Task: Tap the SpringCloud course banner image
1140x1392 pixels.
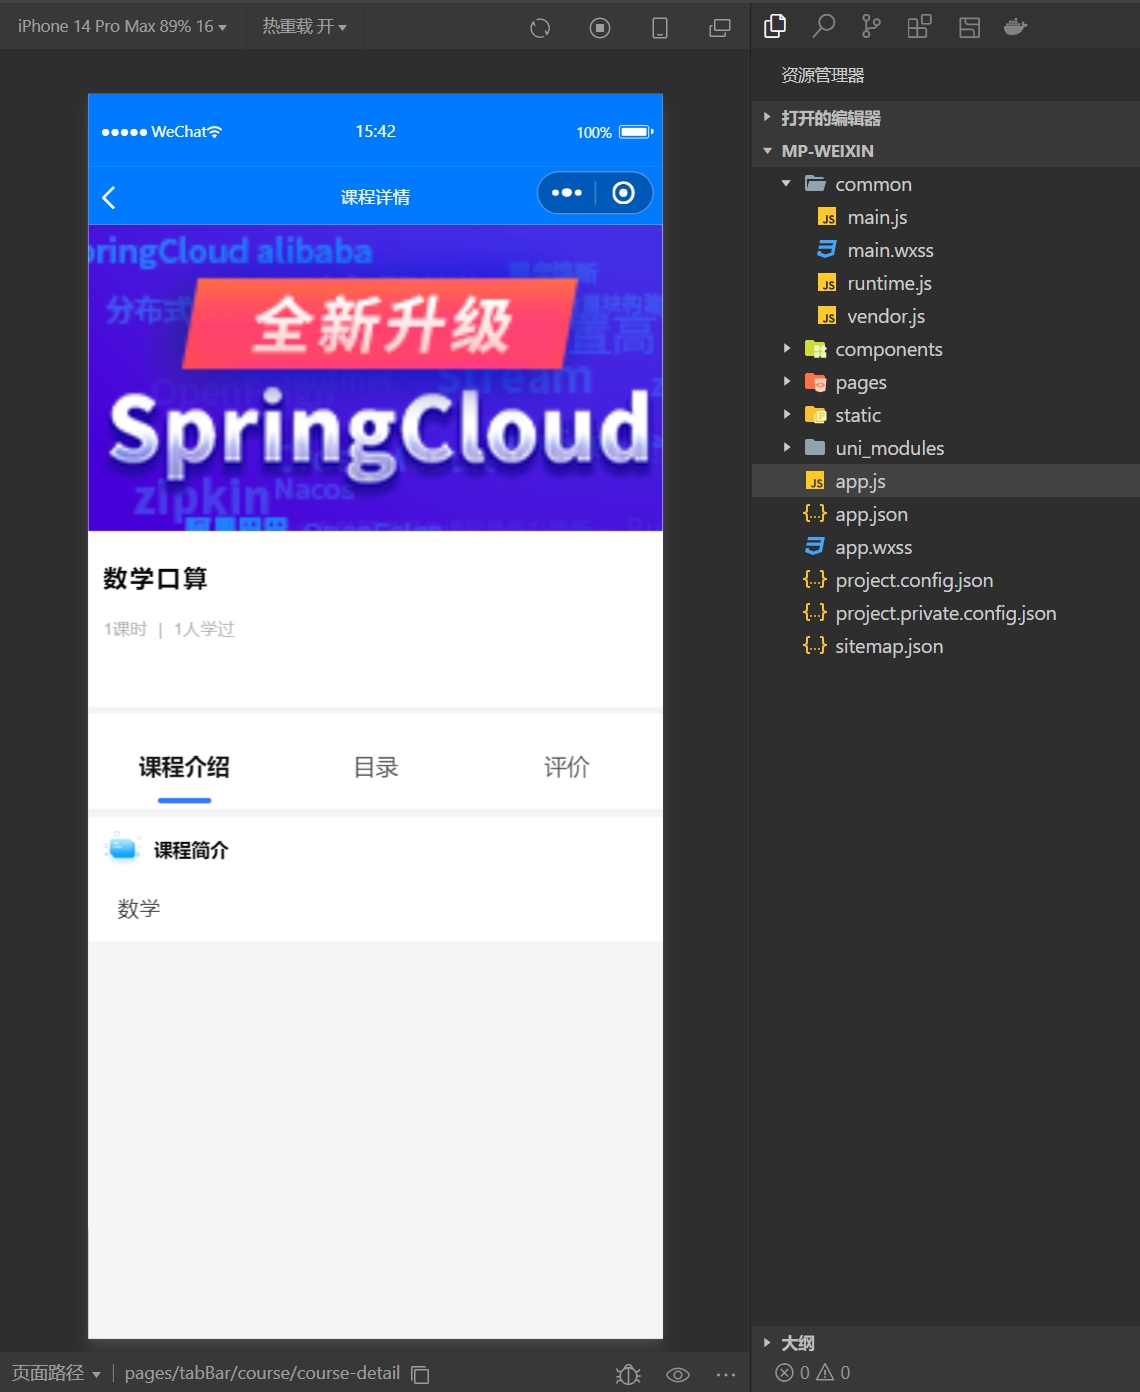Action: point(375,378)
